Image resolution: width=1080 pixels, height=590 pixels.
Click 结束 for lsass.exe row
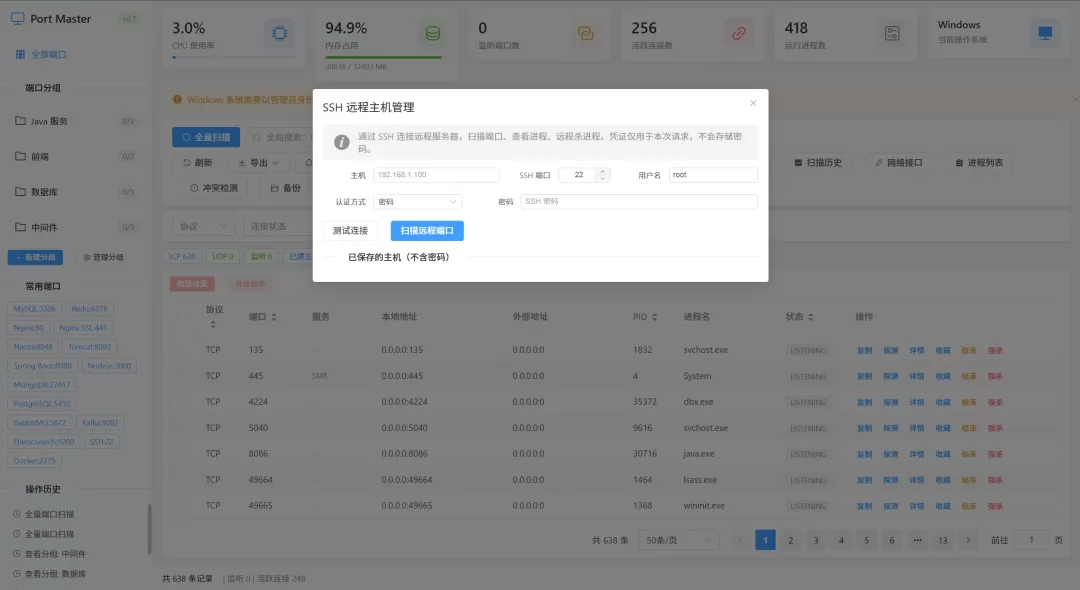(969, 480)
